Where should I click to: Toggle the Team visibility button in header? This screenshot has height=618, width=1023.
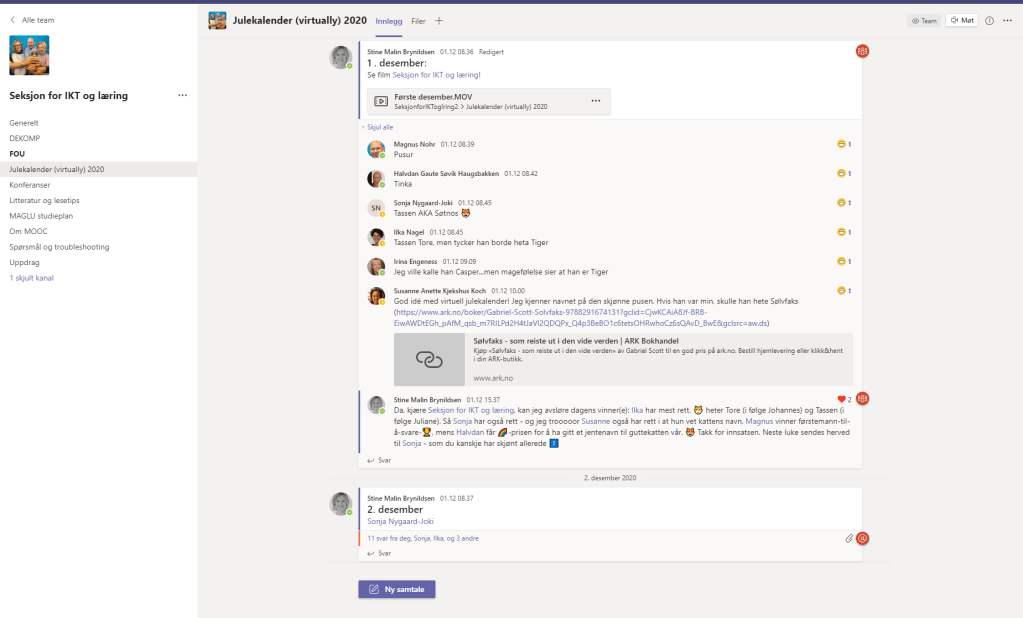point(923,20)
